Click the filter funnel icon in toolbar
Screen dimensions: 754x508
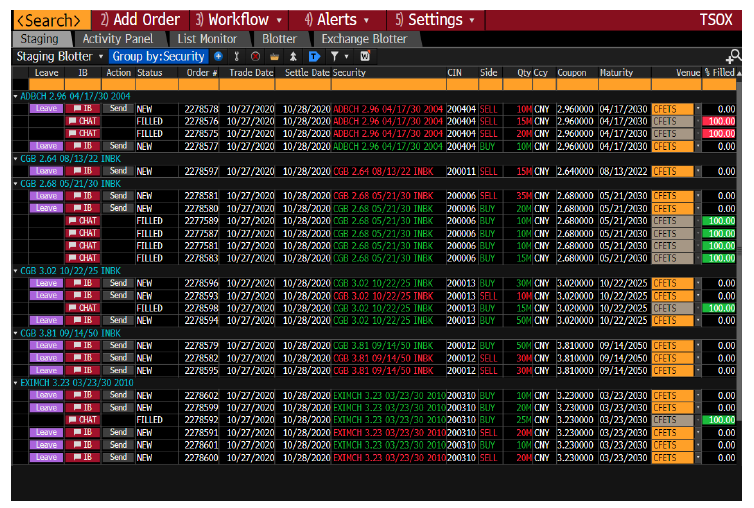pos(335,57)
